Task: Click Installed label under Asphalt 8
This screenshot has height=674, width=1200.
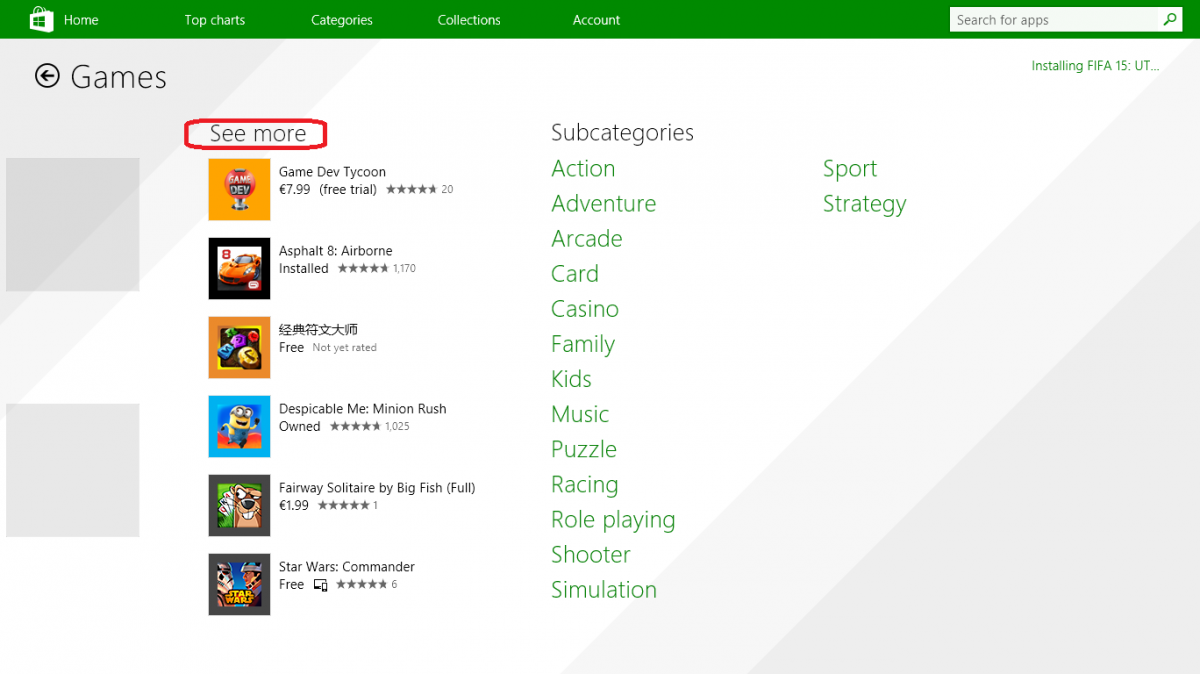Action: 304,269
